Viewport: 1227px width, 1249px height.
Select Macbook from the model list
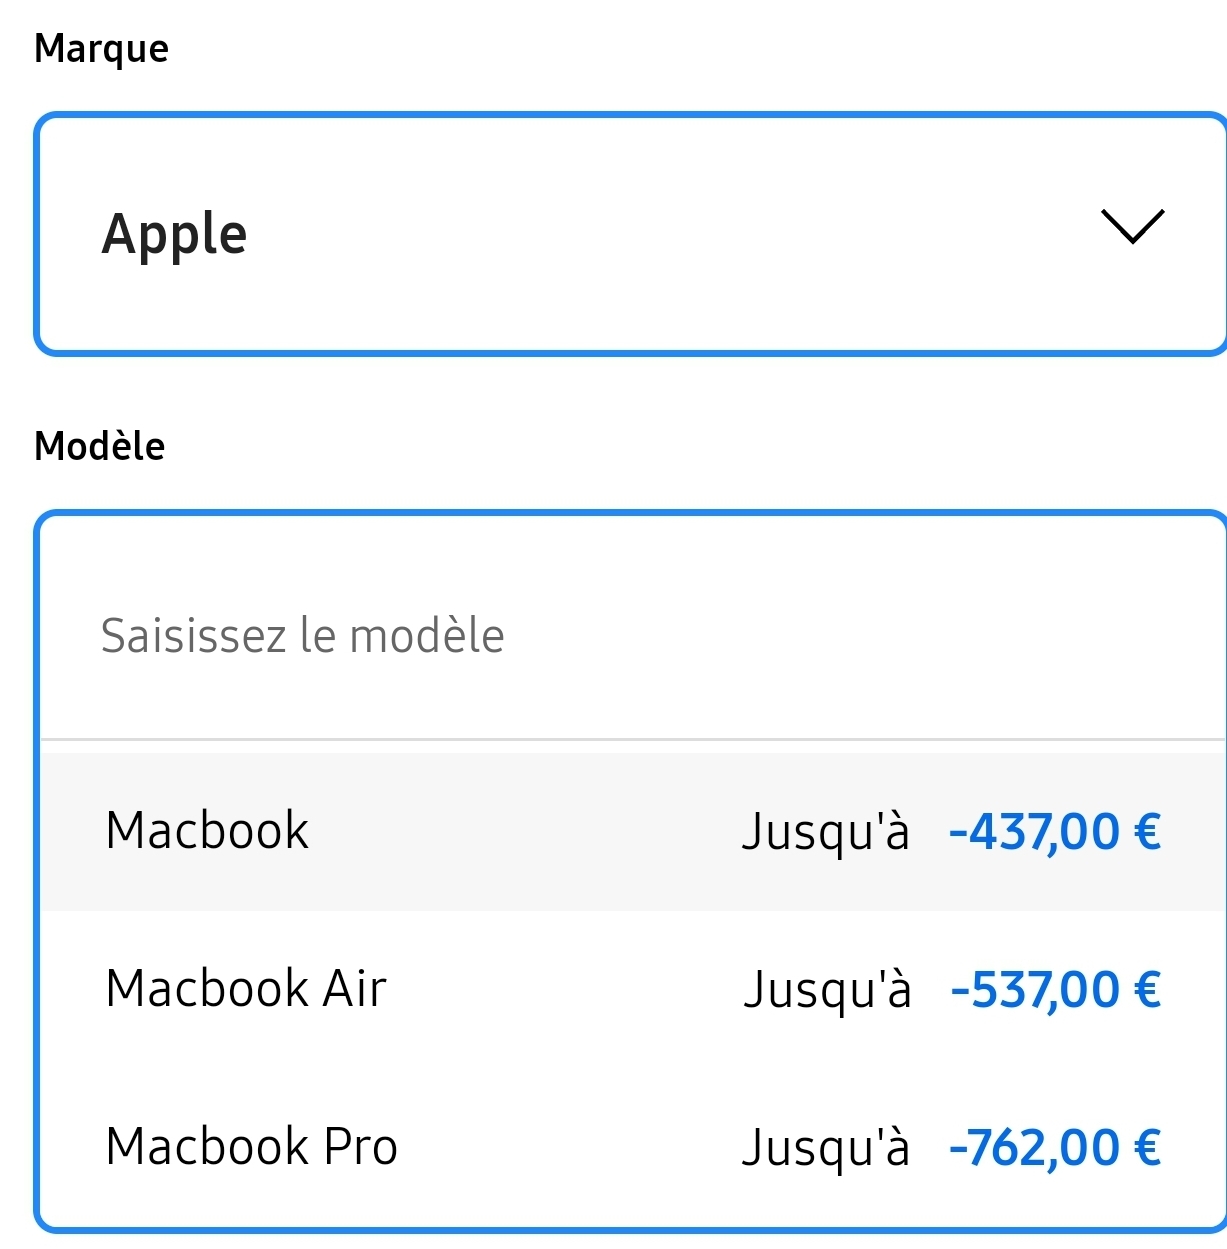207,831
